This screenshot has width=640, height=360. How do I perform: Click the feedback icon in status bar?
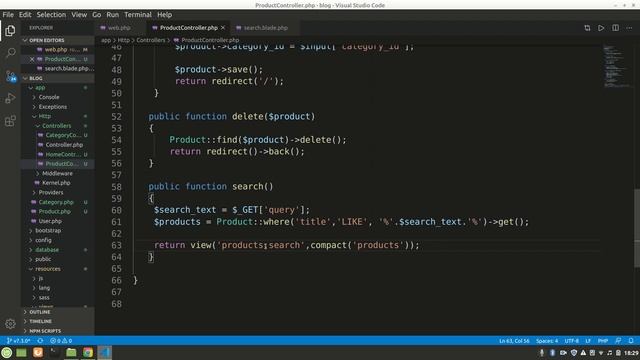tap(618, 340)
